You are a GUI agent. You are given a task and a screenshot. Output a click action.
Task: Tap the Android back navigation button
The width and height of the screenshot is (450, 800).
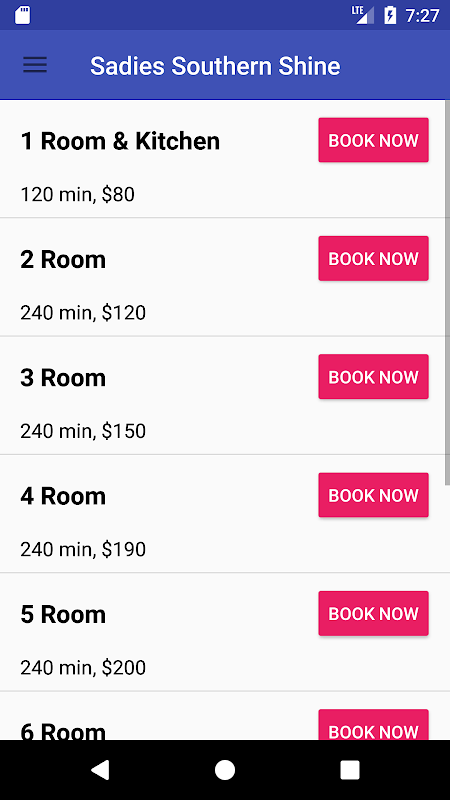[x=100, y=770]
